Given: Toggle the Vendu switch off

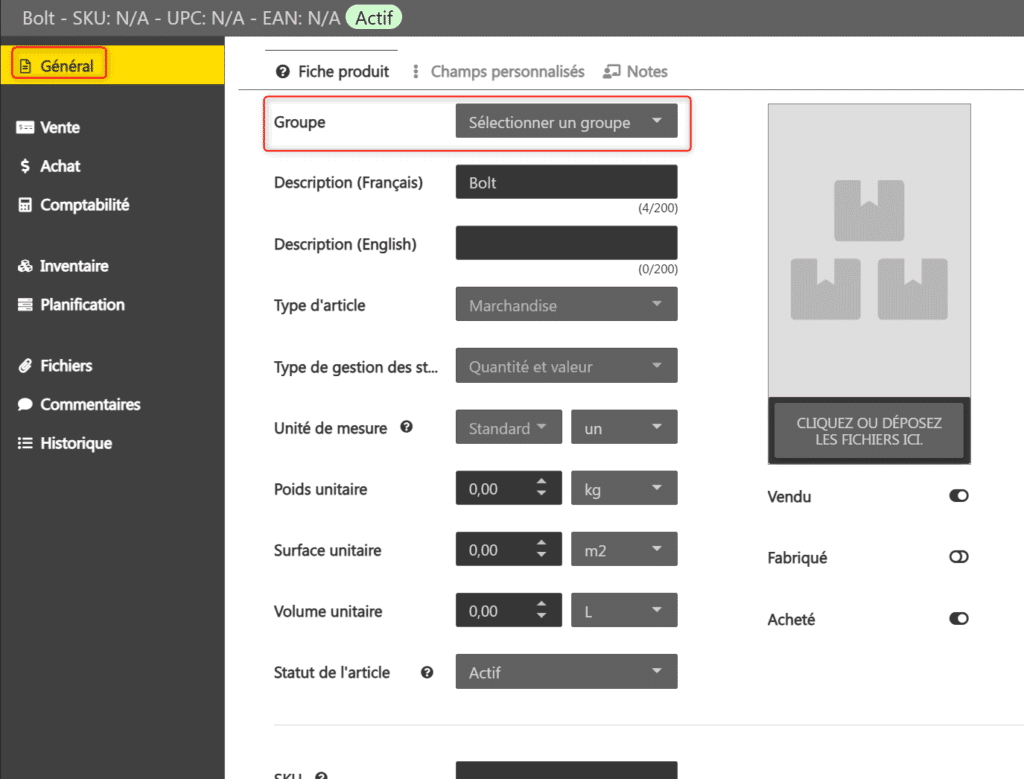Looking at the screenshot, I should (958, 496).
